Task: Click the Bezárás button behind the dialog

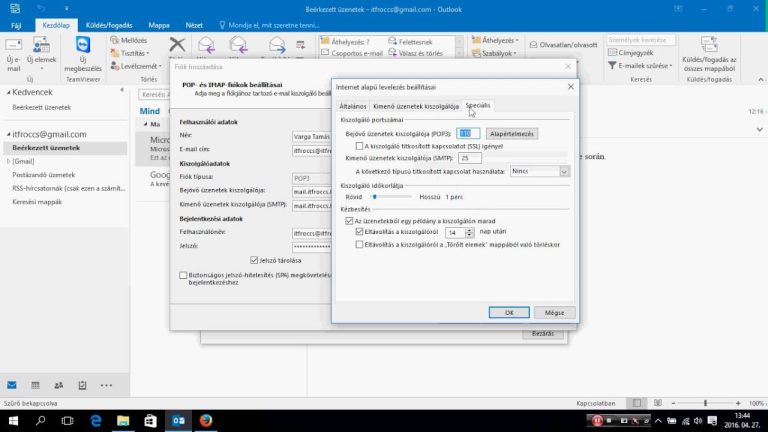Action: 543,334
